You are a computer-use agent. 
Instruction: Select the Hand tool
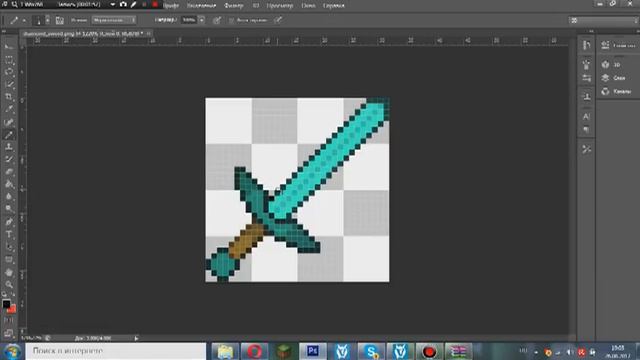tap(9, 272)
